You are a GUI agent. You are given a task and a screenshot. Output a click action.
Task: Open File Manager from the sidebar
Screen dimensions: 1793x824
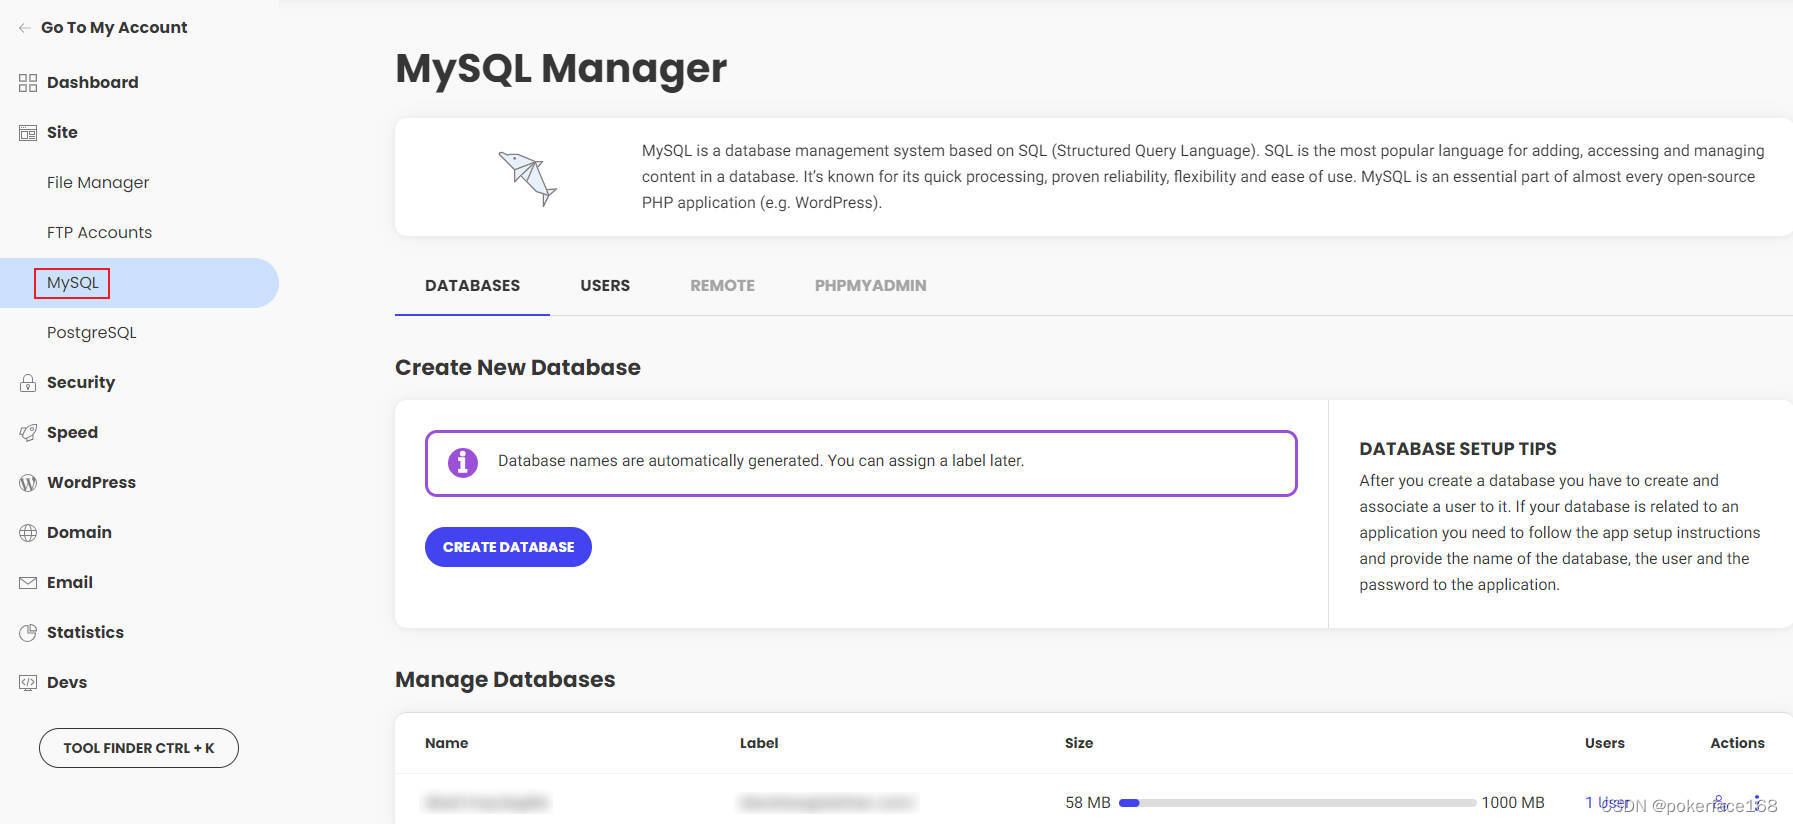tap(98, 182)
